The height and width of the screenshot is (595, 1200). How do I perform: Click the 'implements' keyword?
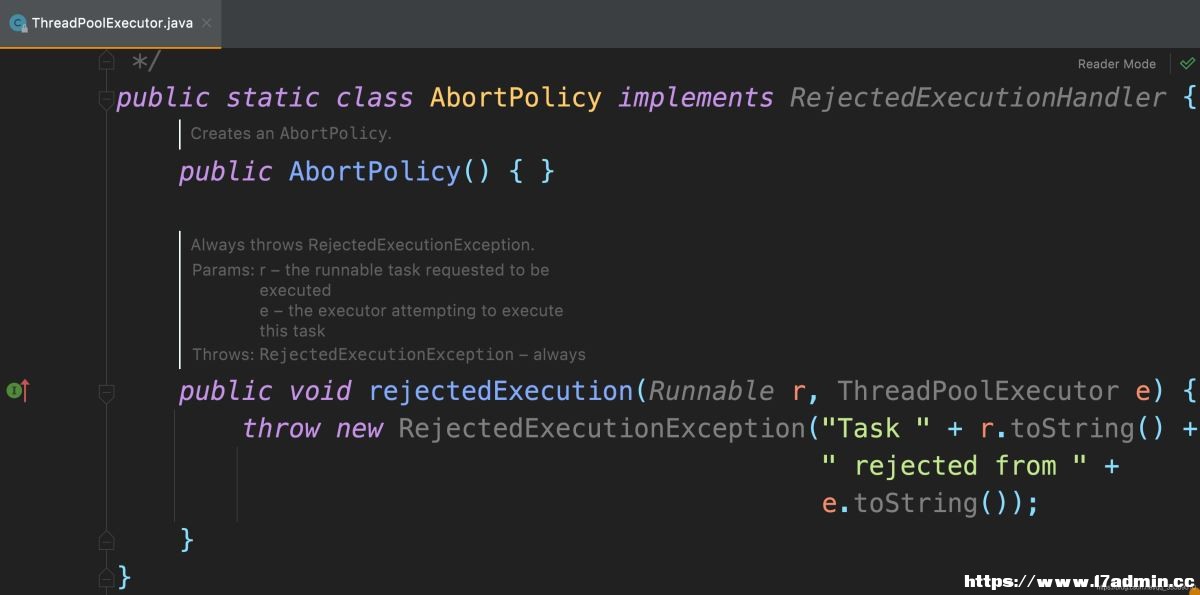[x=696, y=98]
